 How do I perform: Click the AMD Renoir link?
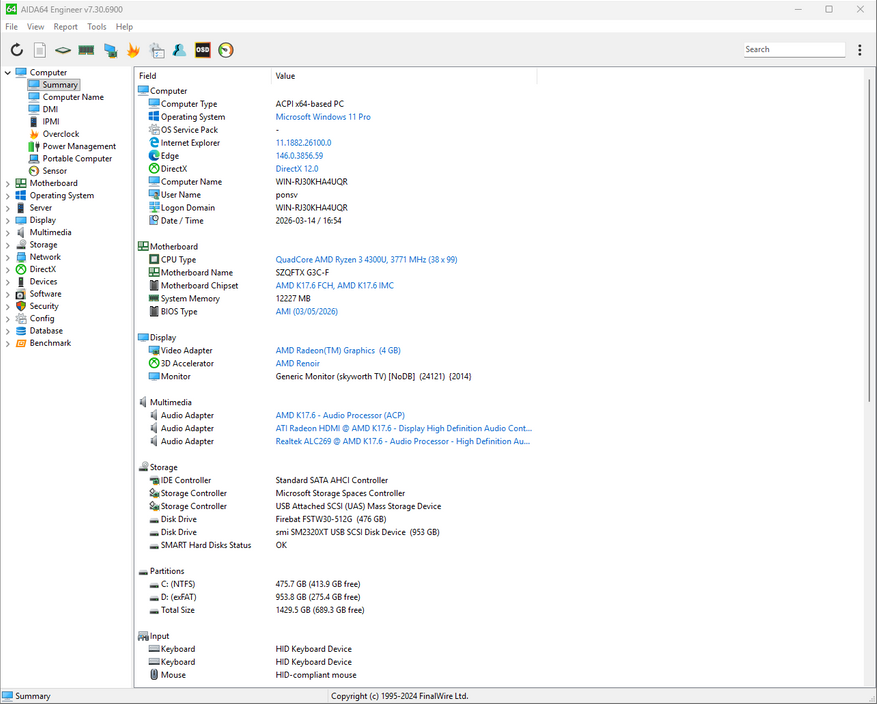298,363
